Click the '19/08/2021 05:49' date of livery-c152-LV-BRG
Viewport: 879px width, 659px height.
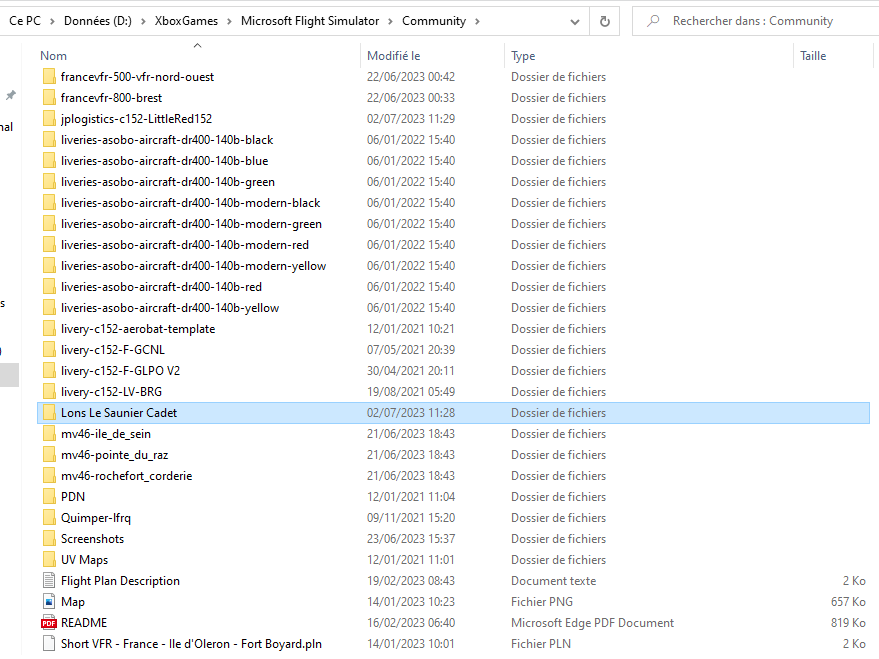coord(411,392)
